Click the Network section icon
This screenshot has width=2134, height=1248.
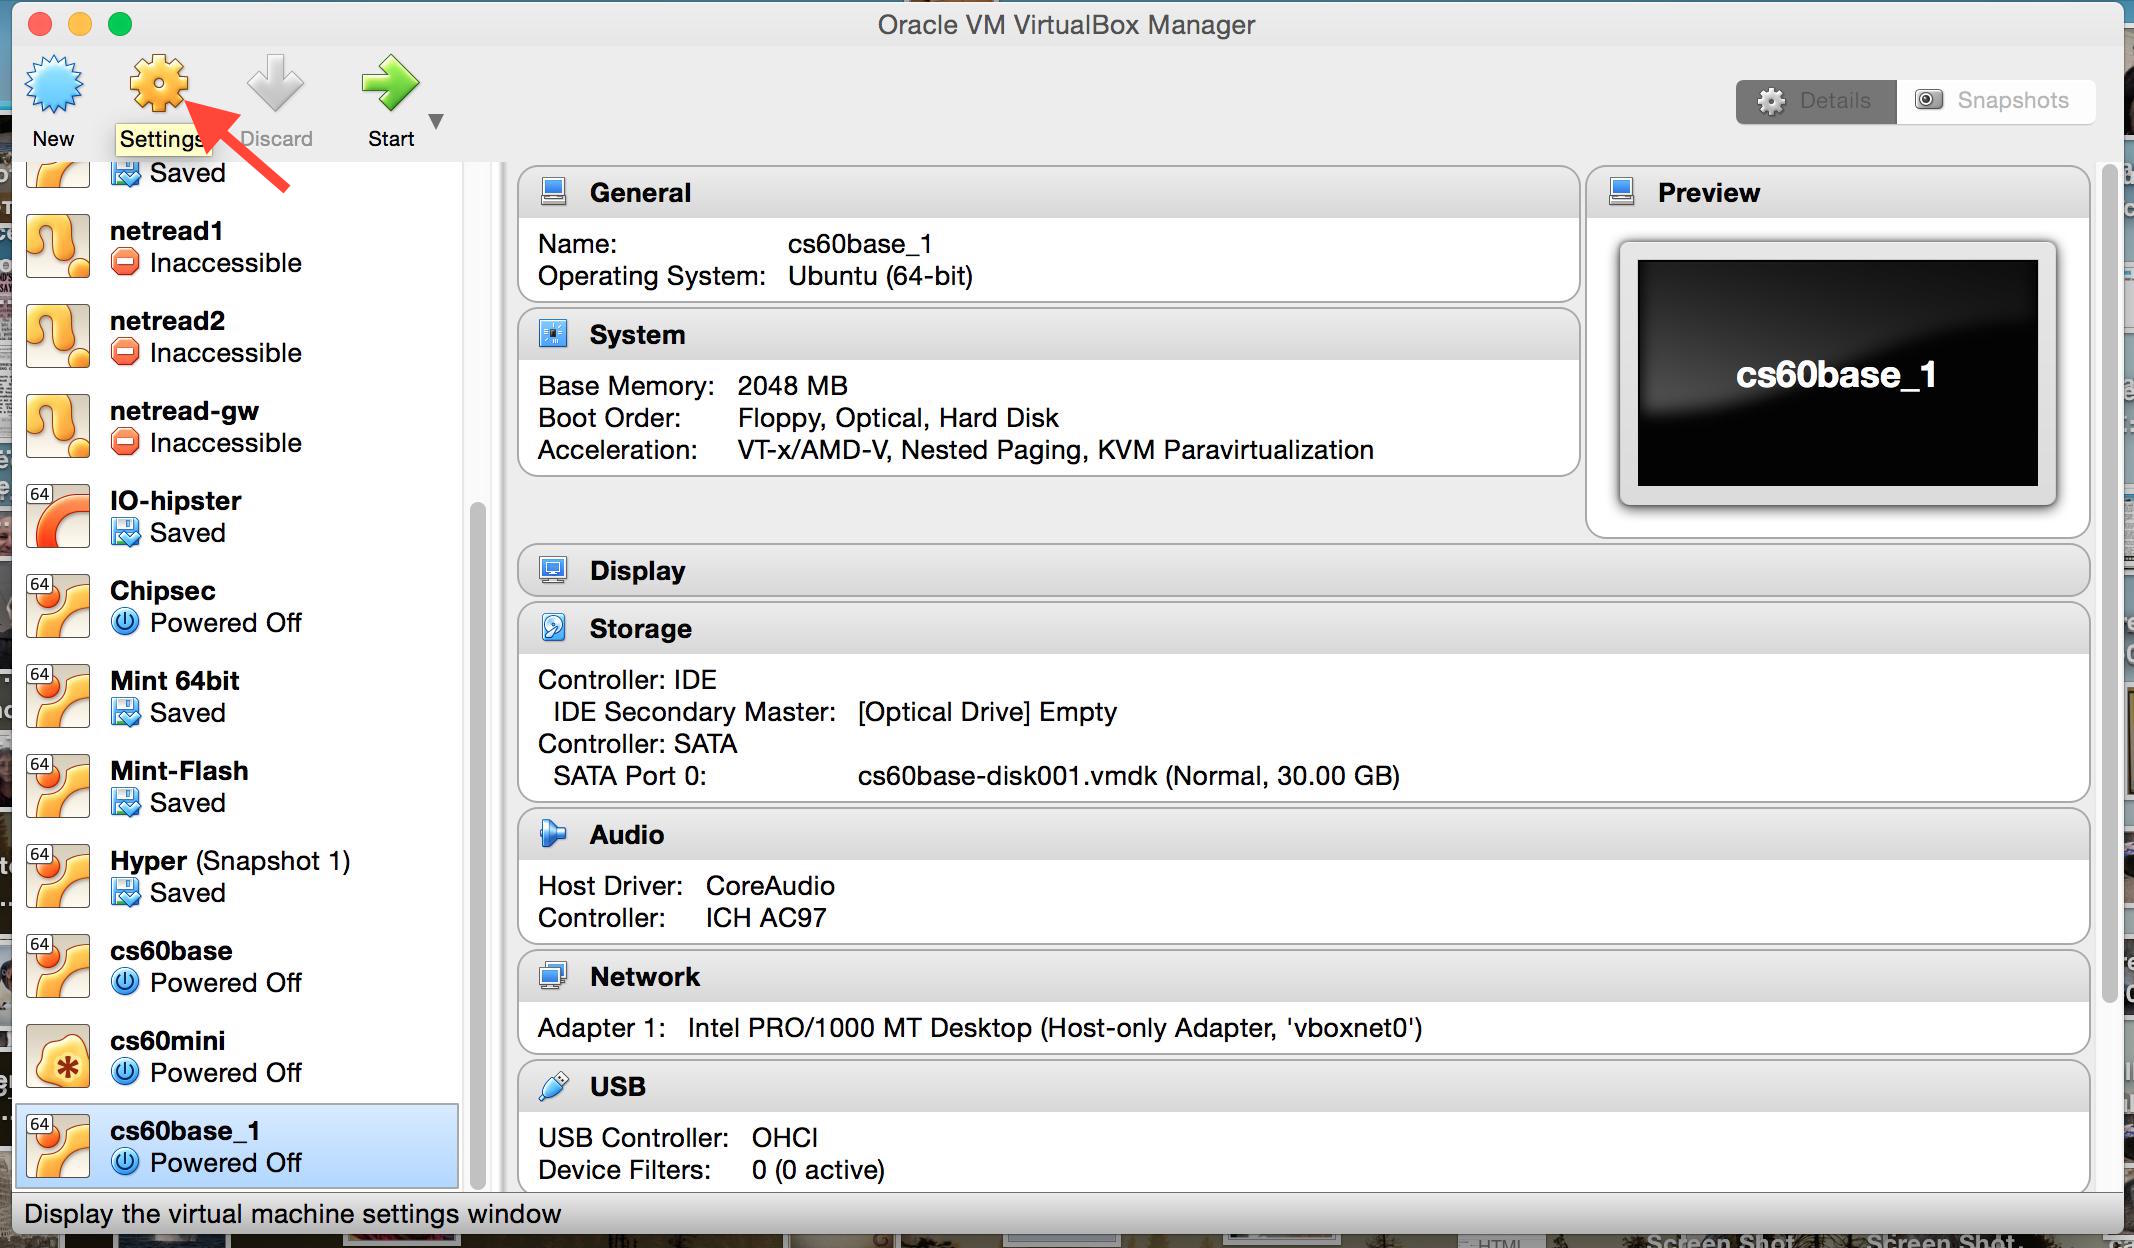(x=553, y=976)
